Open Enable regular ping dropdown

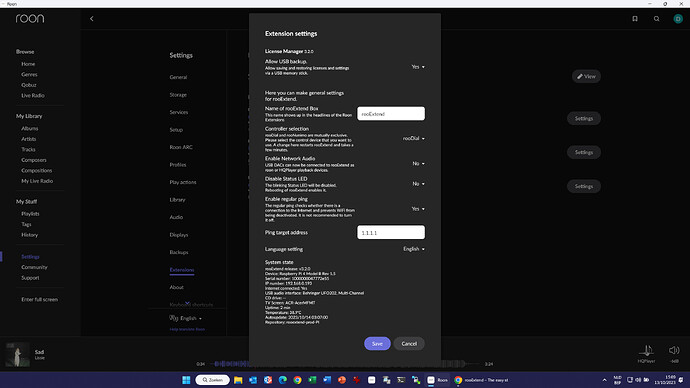[418, 209]
